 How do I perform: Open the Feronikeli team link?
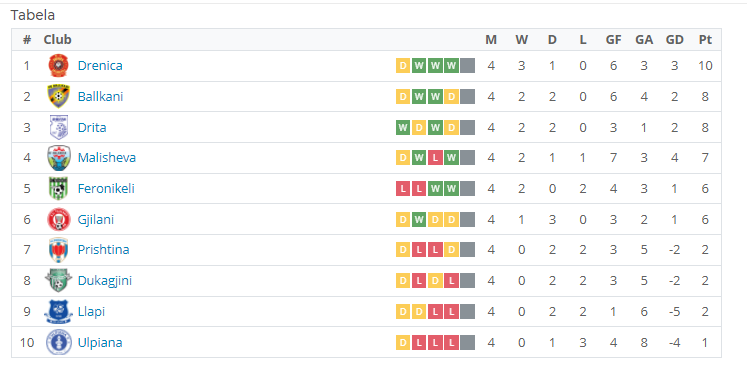tap(106, 189)
